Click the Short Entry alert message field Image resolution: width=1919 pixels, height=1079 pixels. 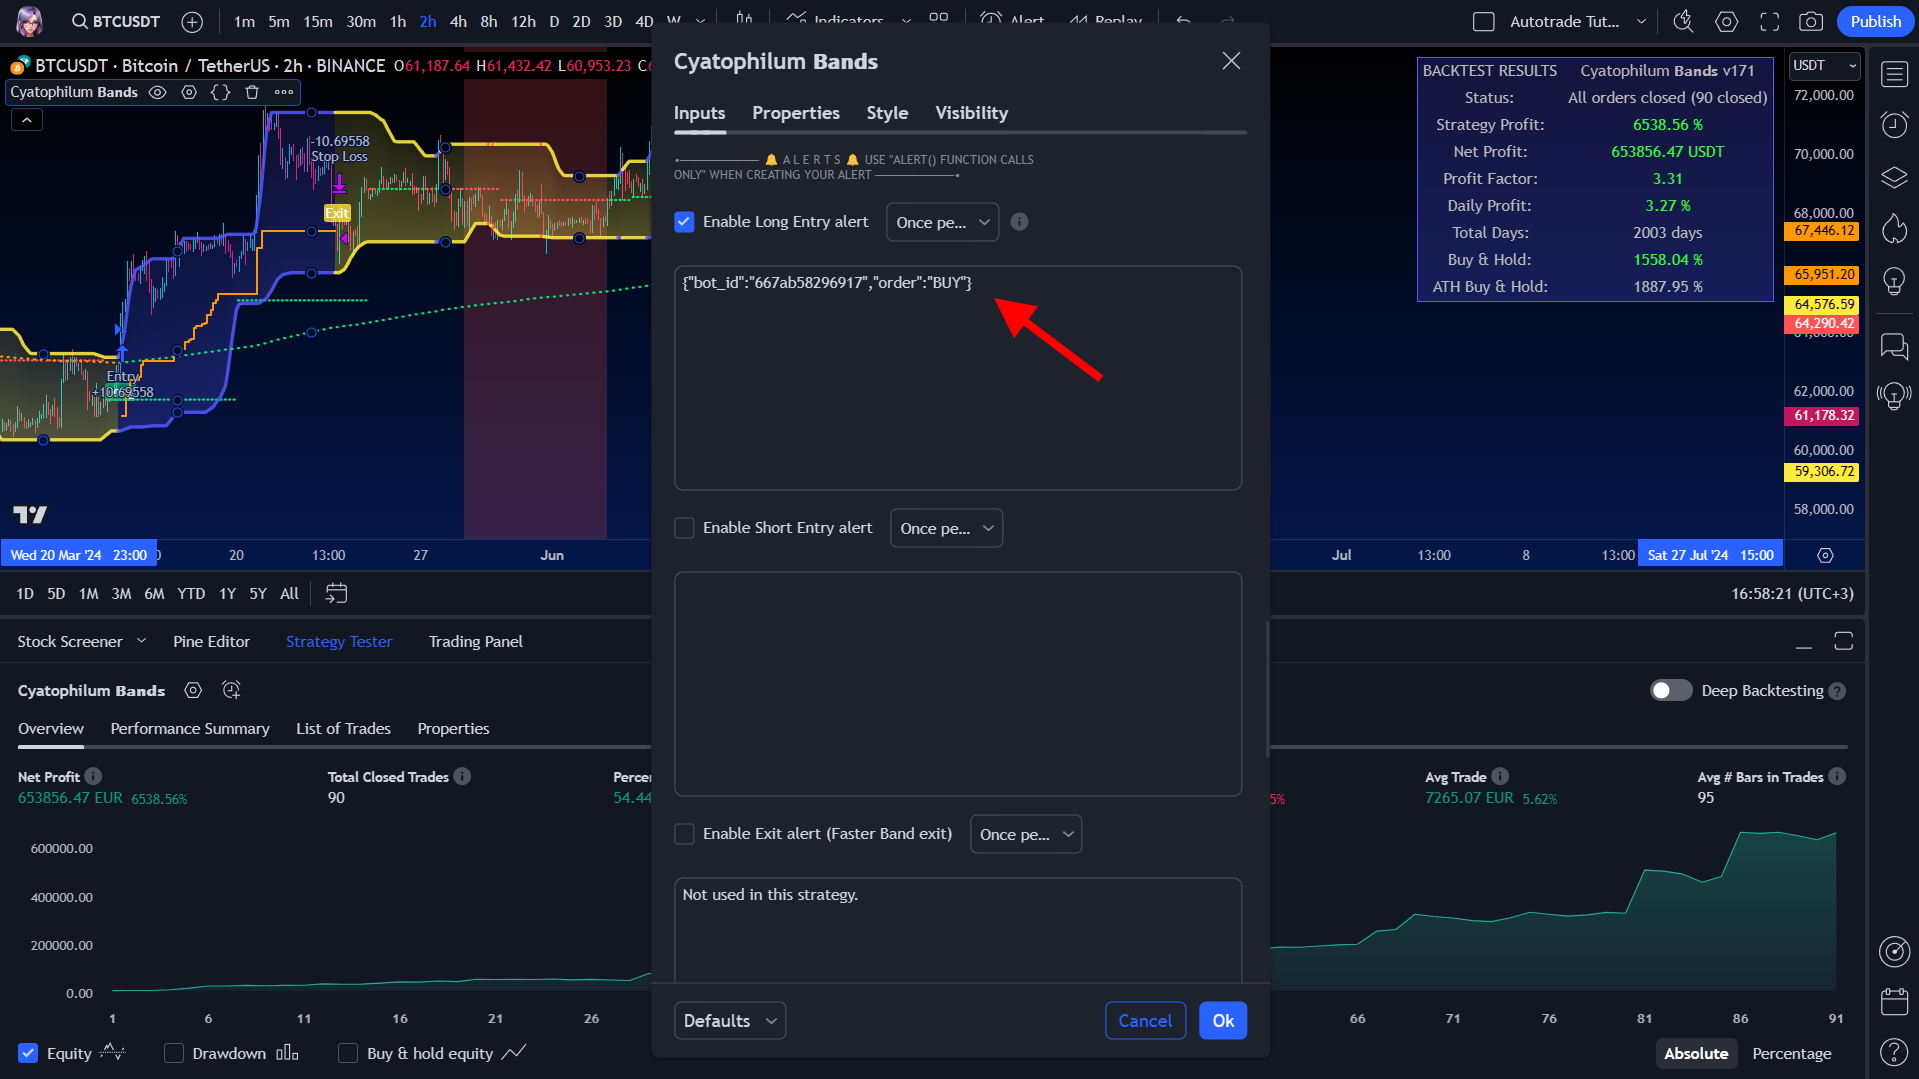(x=958, y=684)
